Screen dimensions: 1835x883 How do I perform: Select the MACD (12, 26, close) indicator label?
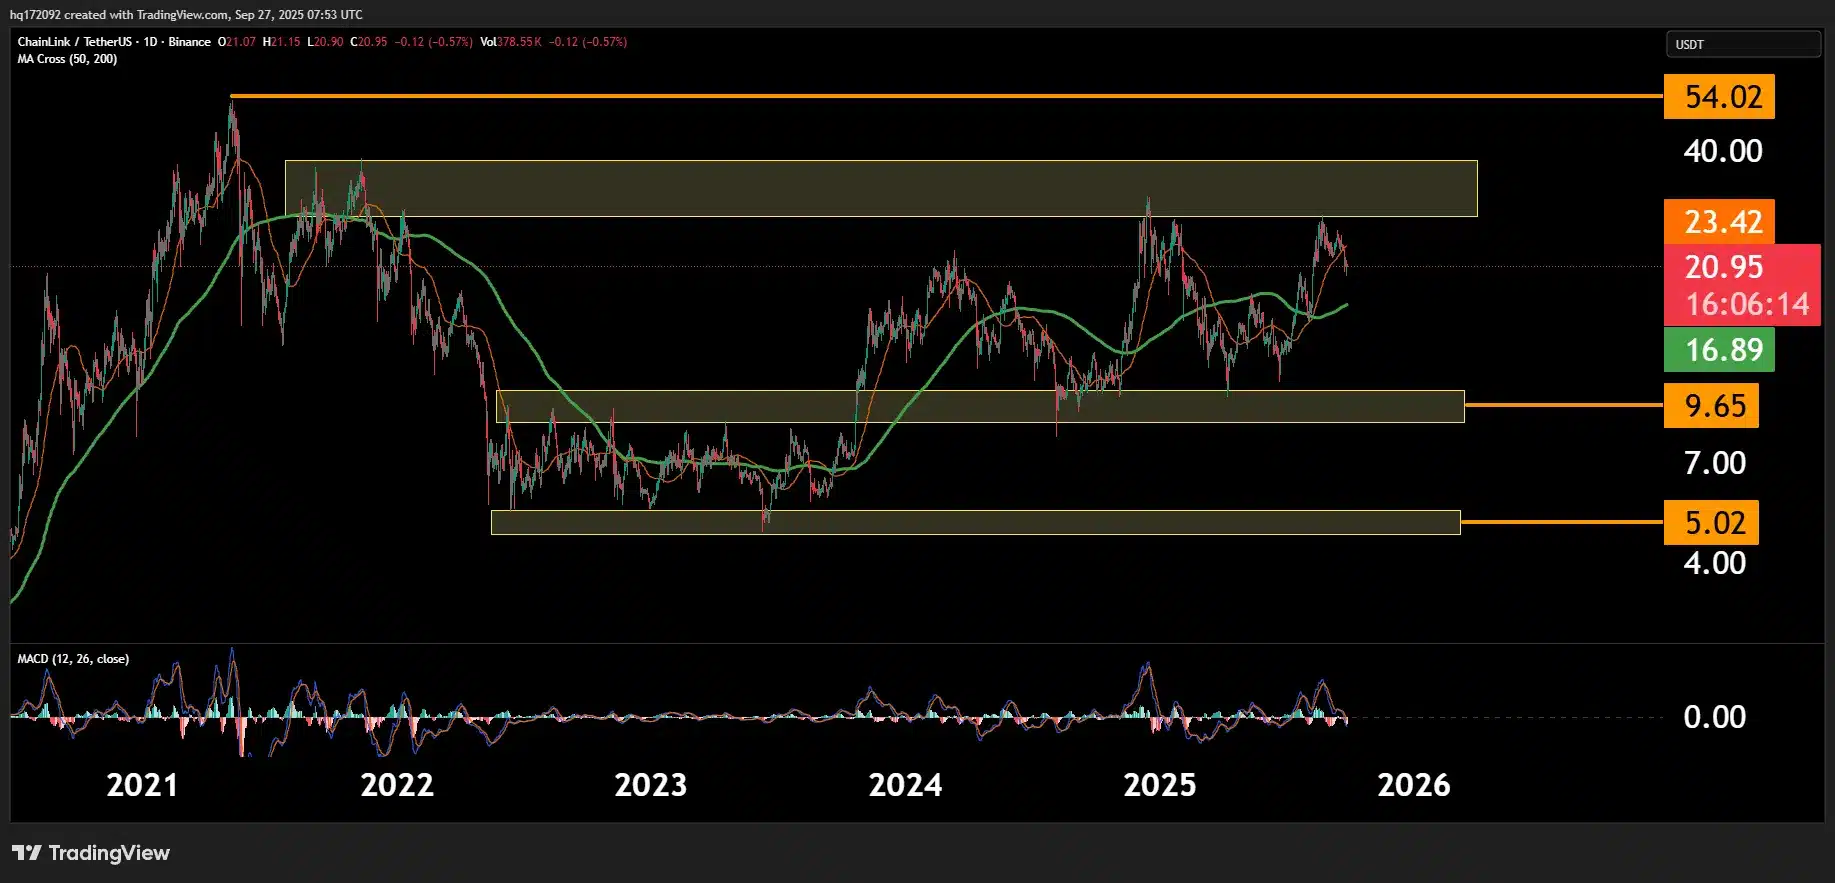pos(73,659)
